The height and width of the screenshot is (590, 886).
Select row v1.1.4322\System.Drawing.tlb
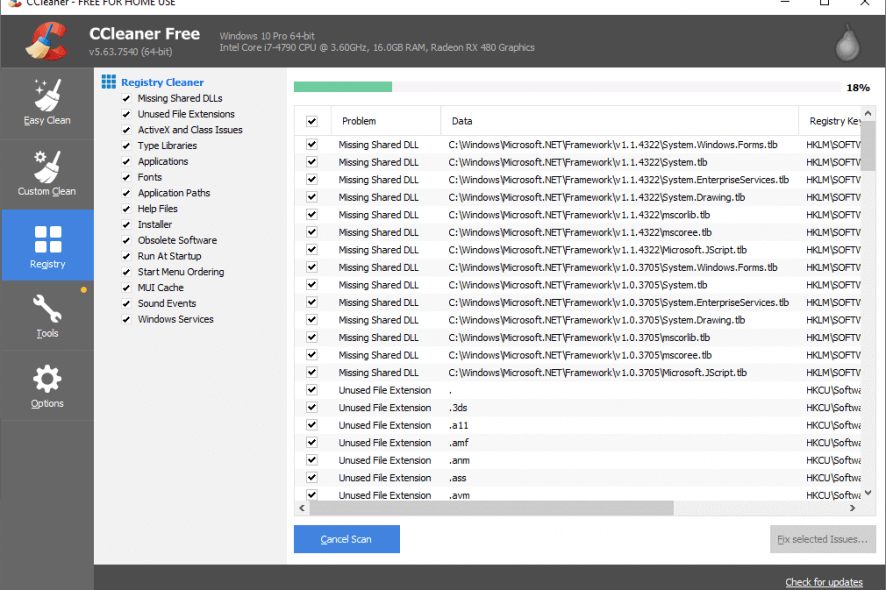577,197
